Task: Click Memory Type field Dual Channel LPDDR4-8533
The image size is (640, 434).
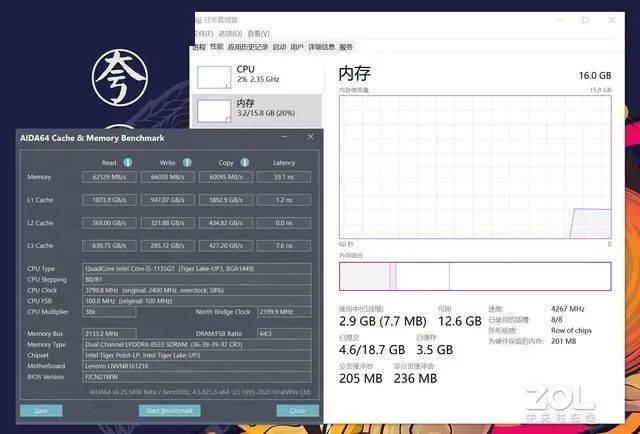Action: (x=197, y=345)
